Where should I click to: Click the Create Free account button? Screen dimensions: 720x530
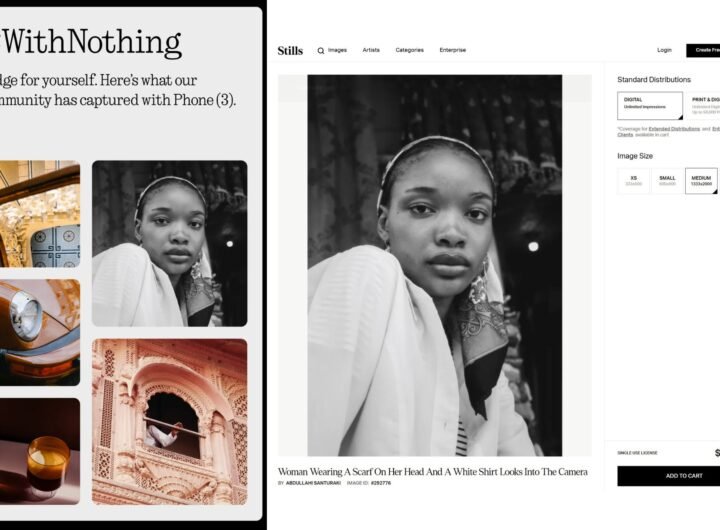(703, 50)
